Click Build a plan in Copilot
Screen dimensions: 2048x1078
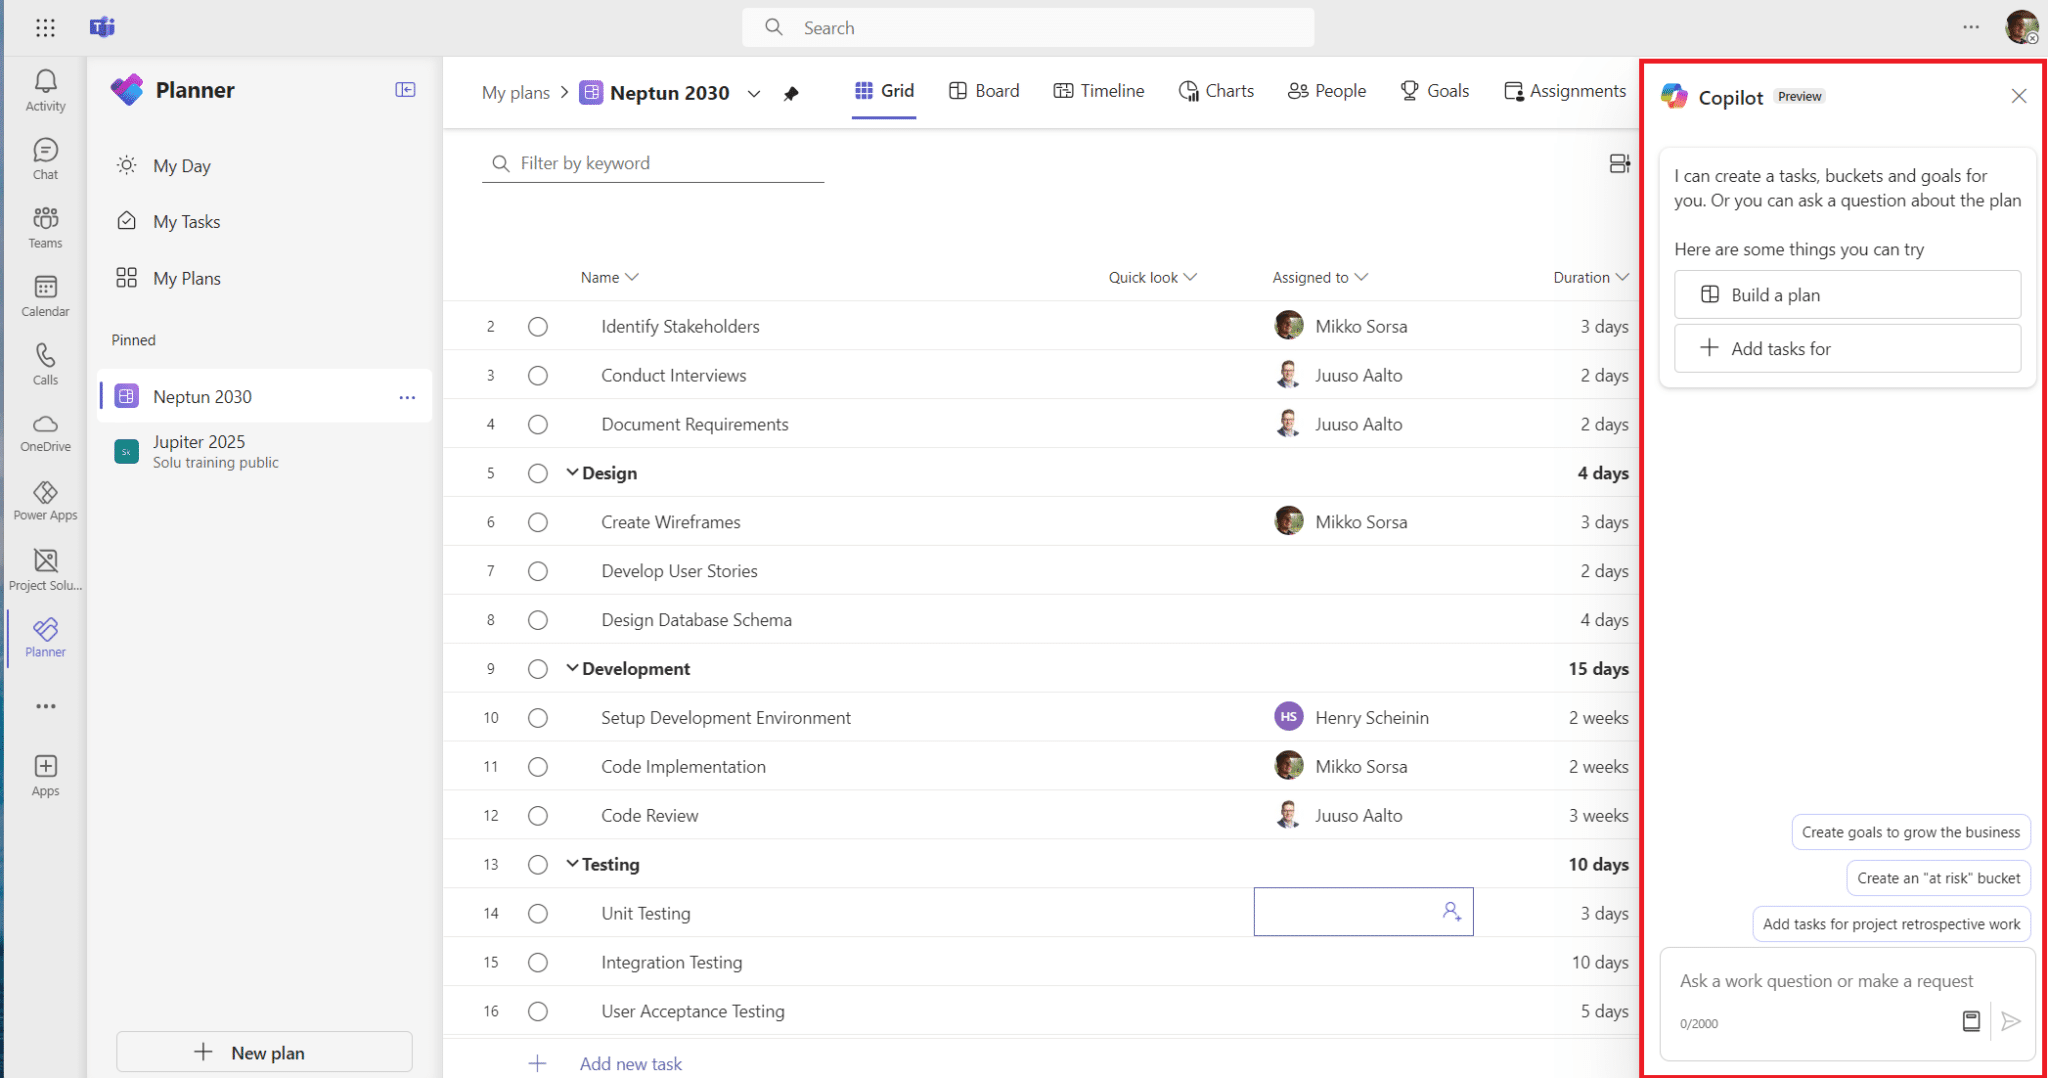1846,294
